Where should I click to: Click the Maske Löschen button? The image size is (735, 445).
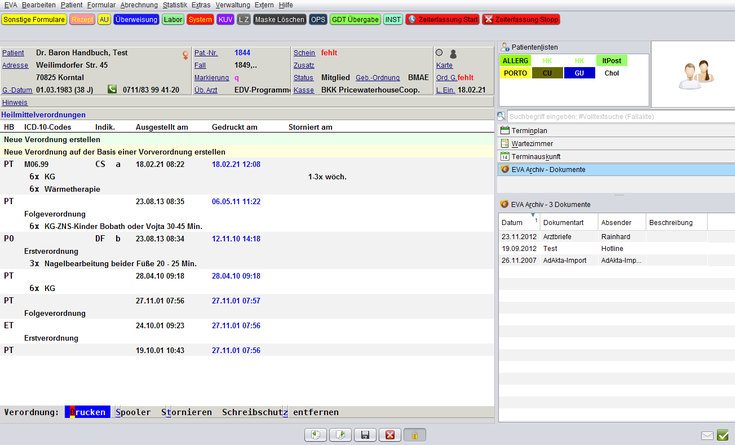coord(280,19)
